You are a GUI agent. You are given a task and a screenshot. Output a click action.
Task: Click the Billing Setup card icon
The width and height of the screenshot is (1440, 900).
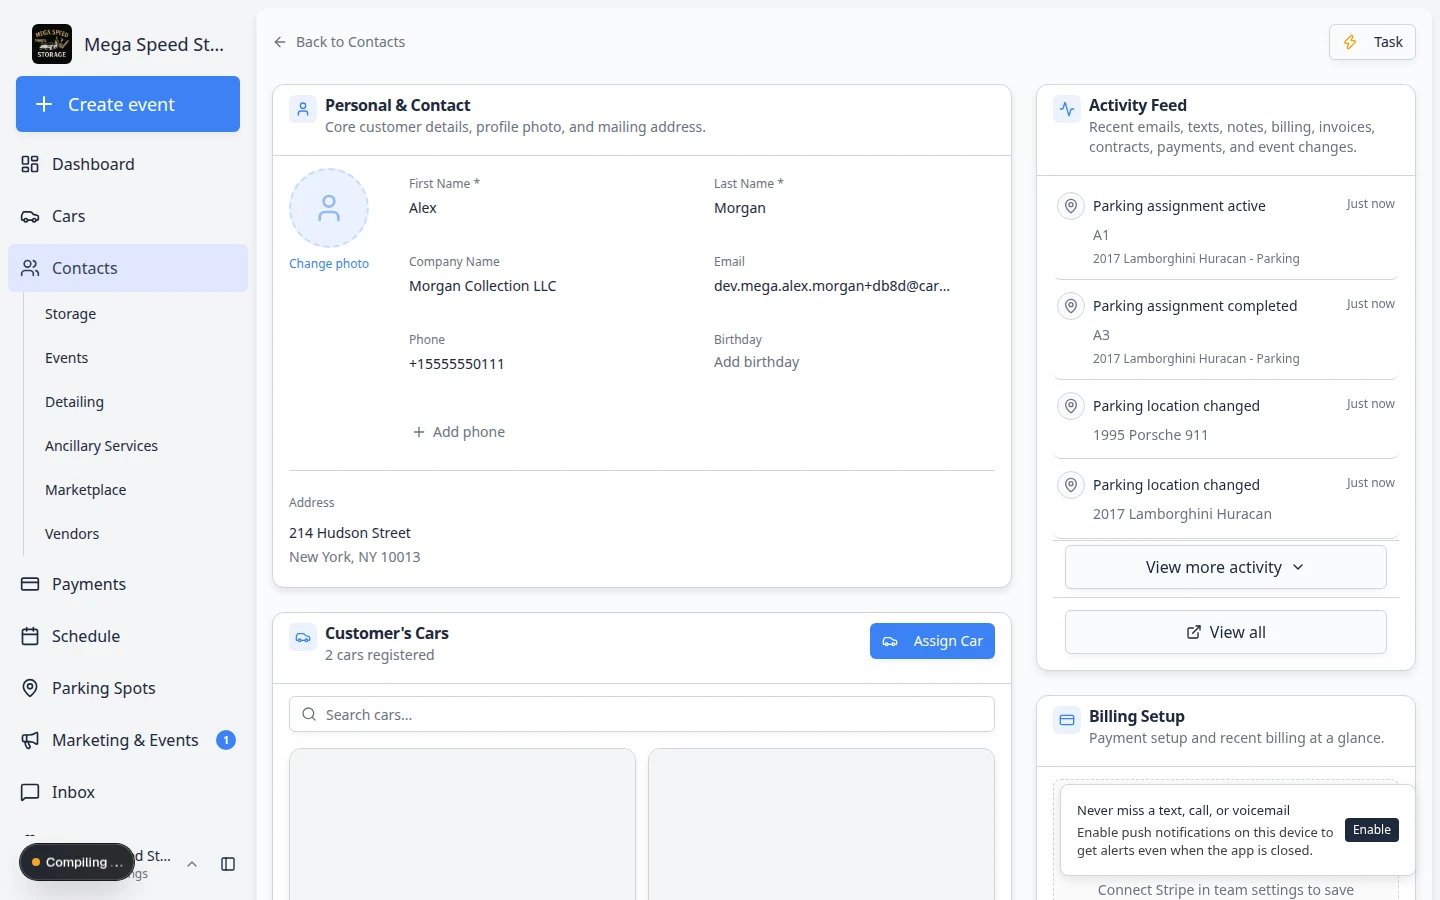tap(1067, 720)
